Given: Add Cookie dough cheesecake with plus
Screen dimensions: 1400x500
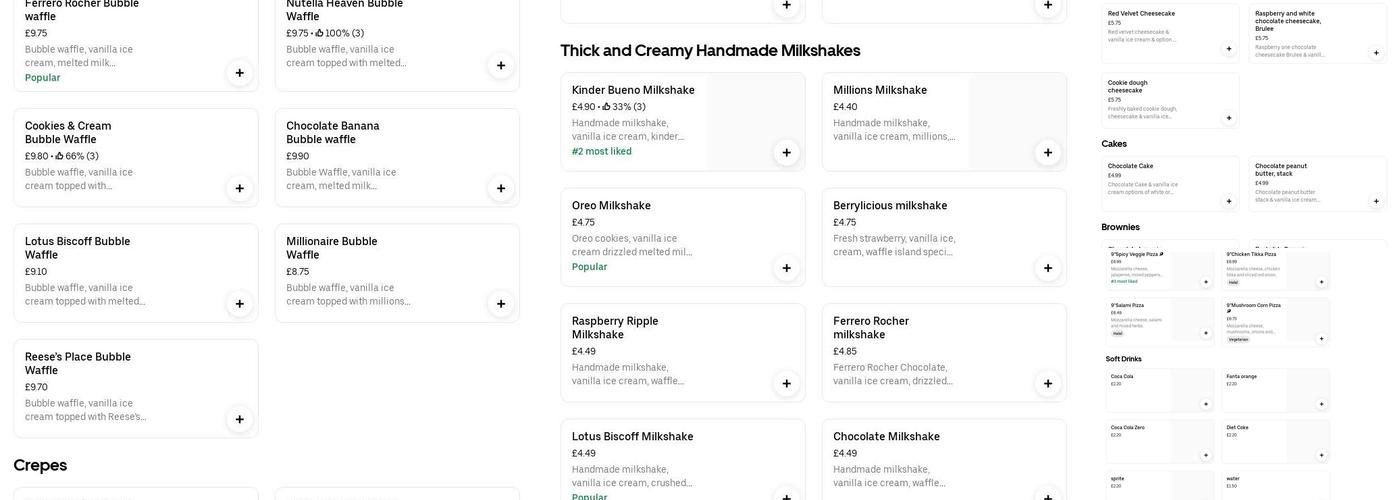Looking at the screenshot, I should (x=1229, y=118).
